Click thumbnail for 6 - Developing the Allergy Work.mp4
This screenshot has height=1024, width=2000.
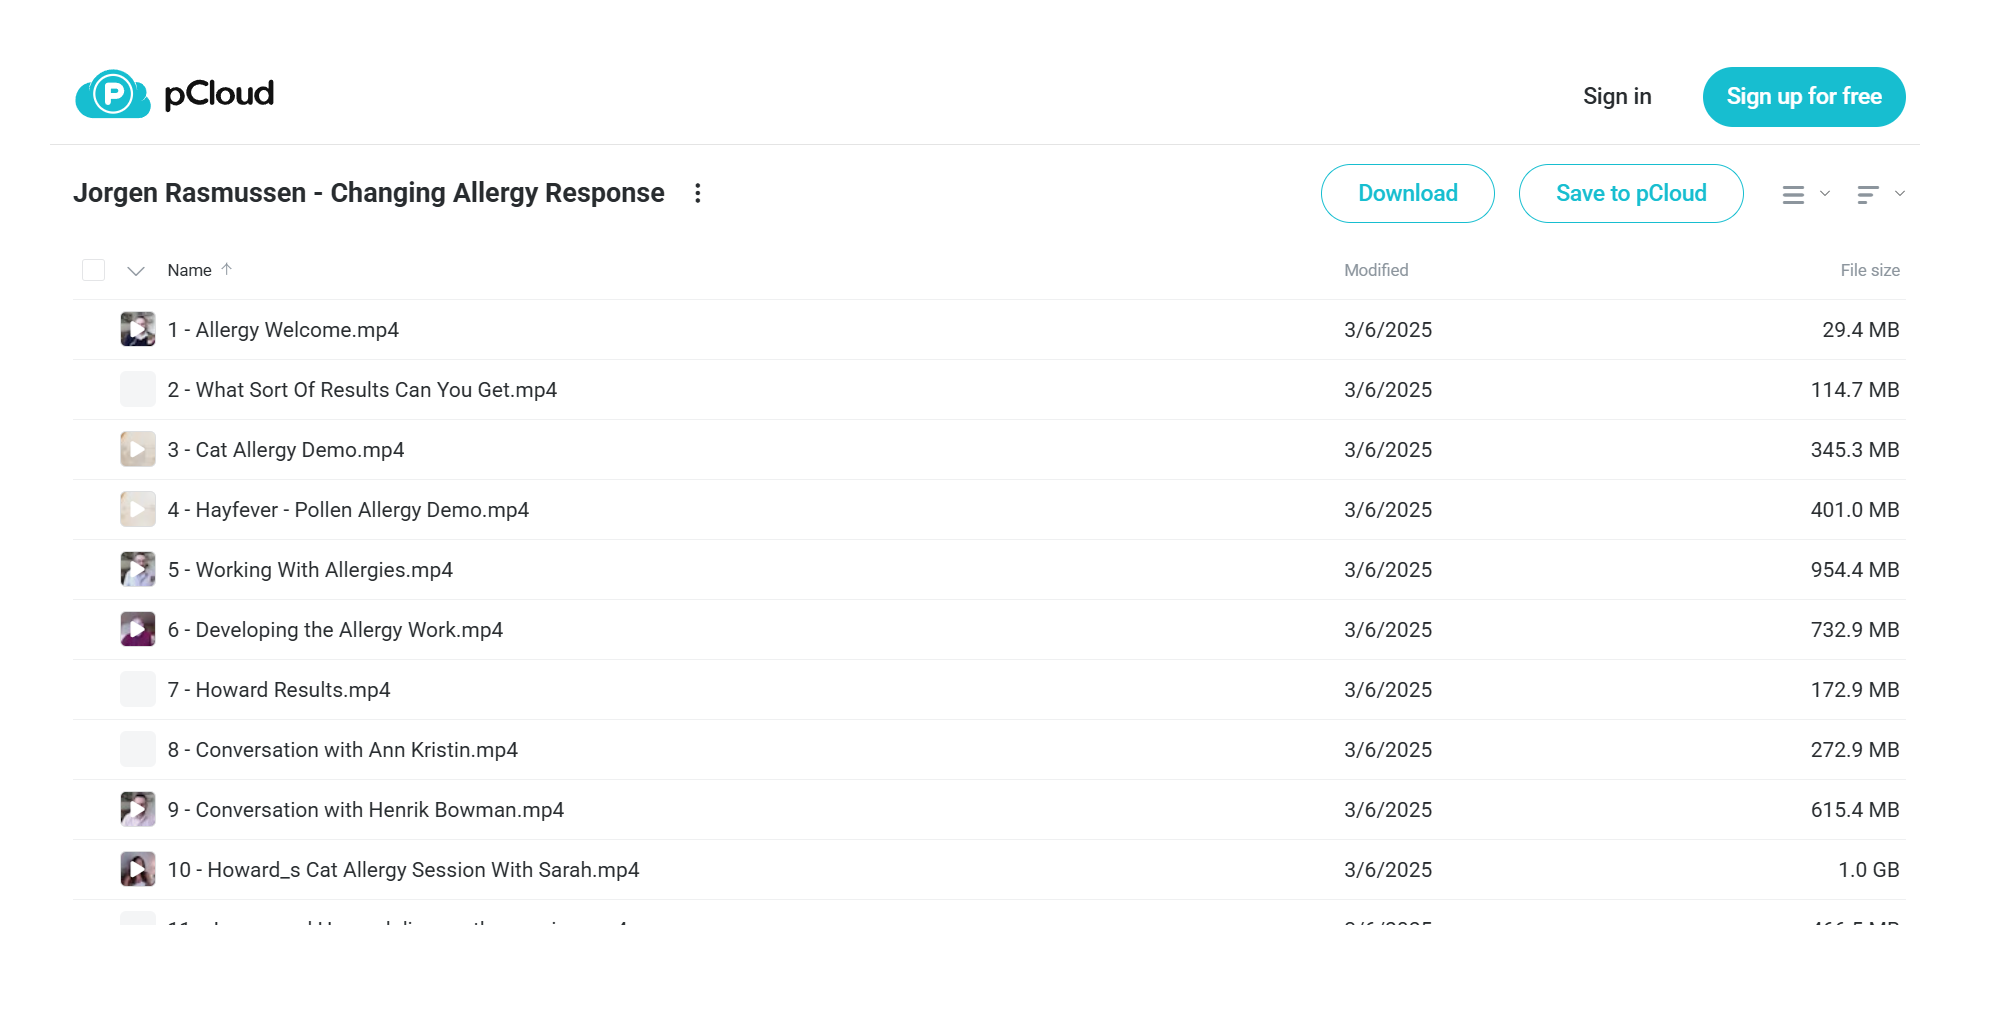[138, 629]
